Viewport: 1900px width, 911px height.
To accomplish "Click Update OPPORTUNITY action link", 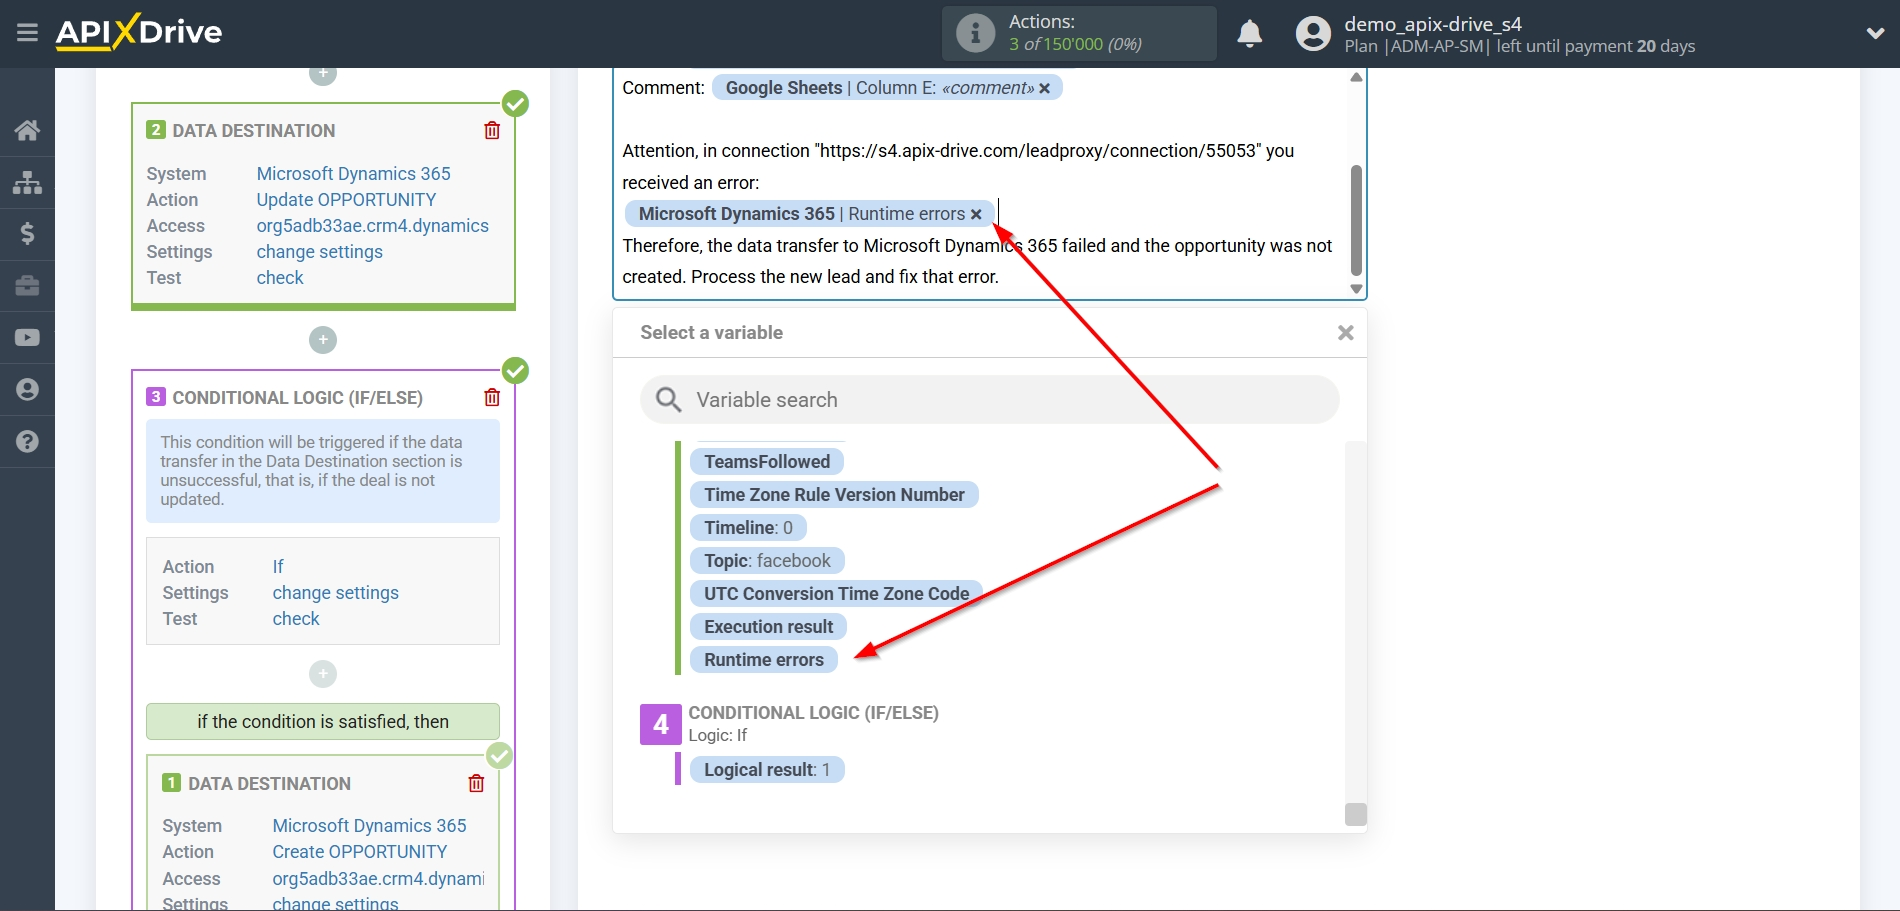I will [346, 200].
